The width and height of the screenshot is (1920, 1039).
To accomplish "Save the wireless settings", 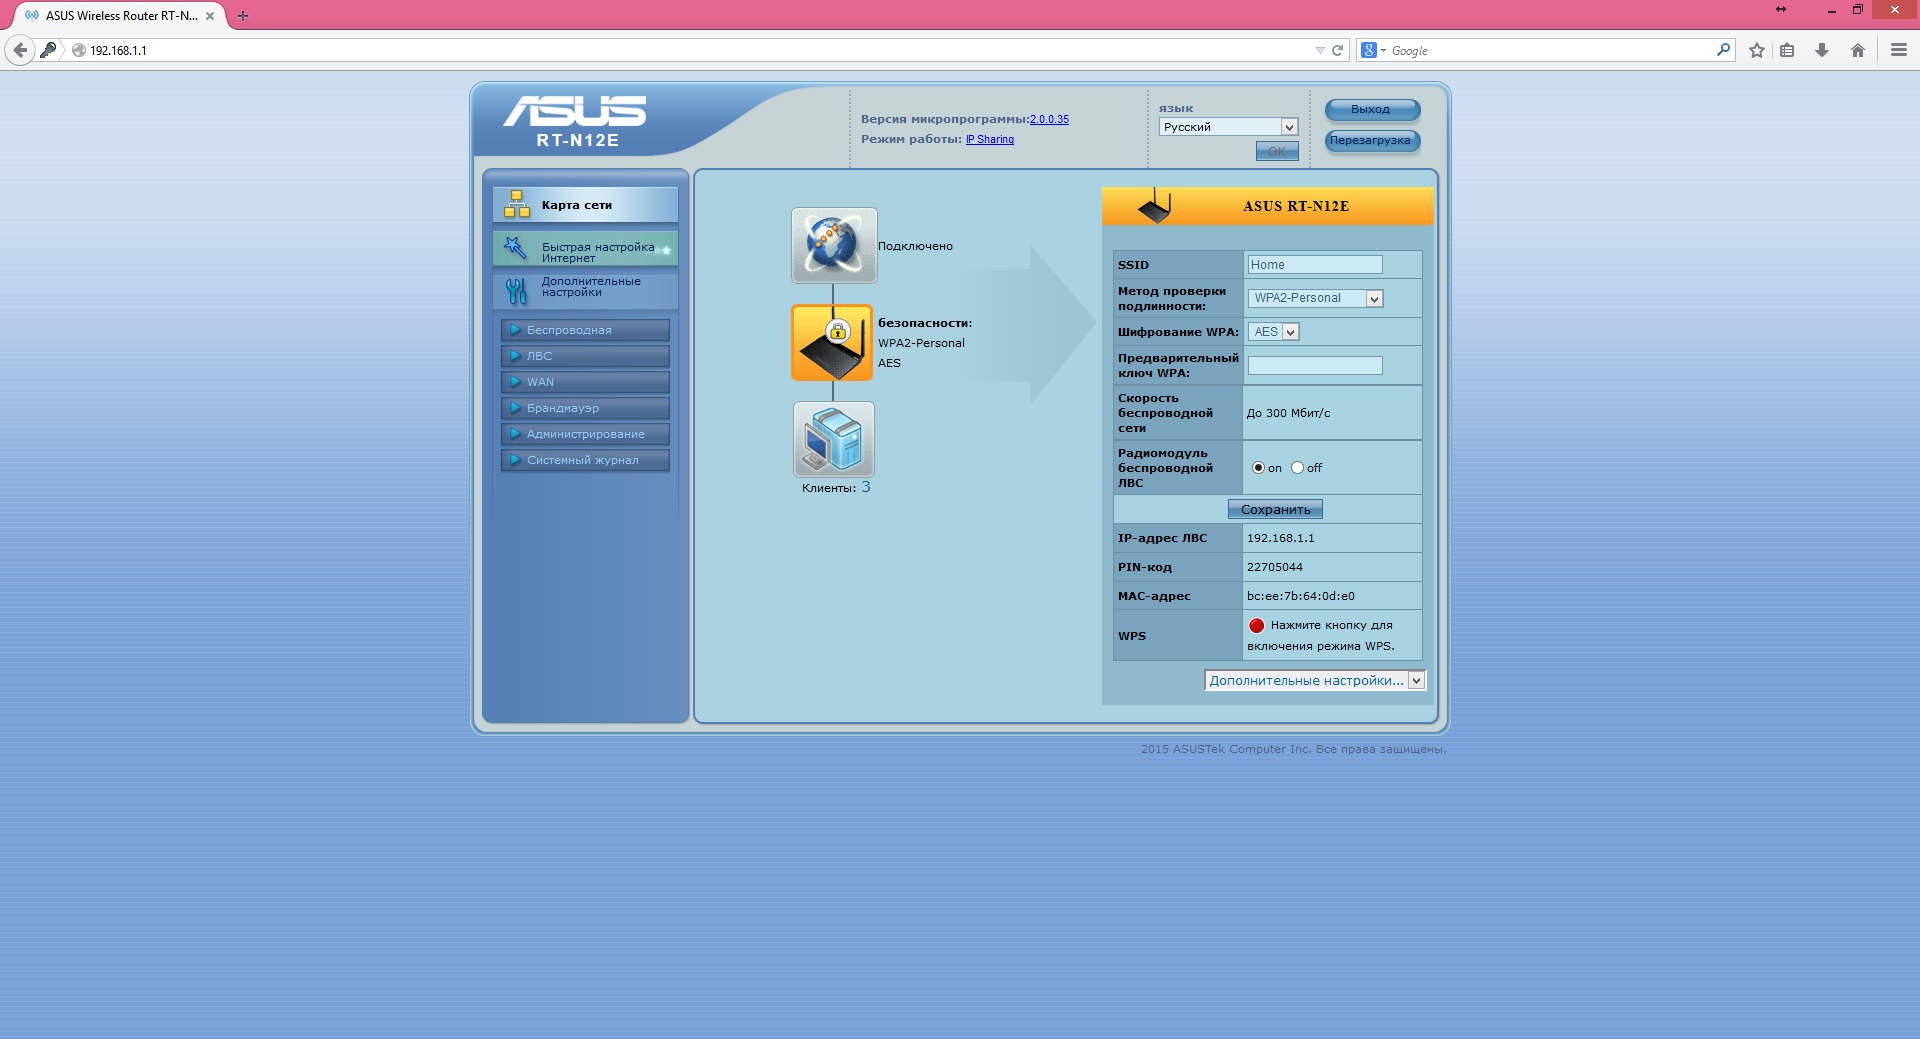I will pyautogui.click(x=1275, y=509).
